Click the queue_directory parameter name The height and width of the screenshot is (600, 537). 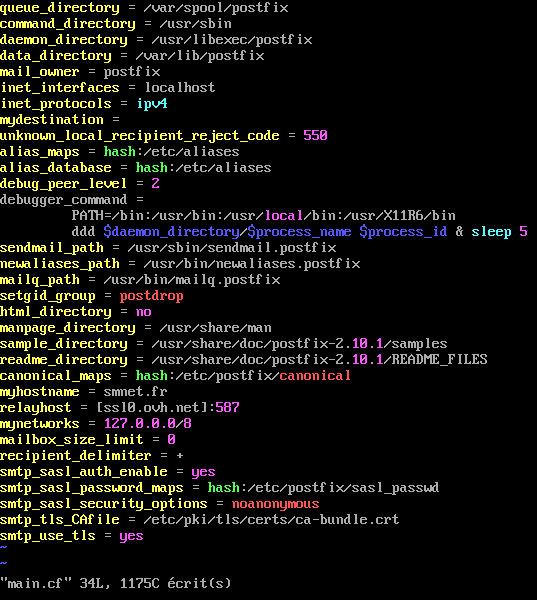click(60, 8)
